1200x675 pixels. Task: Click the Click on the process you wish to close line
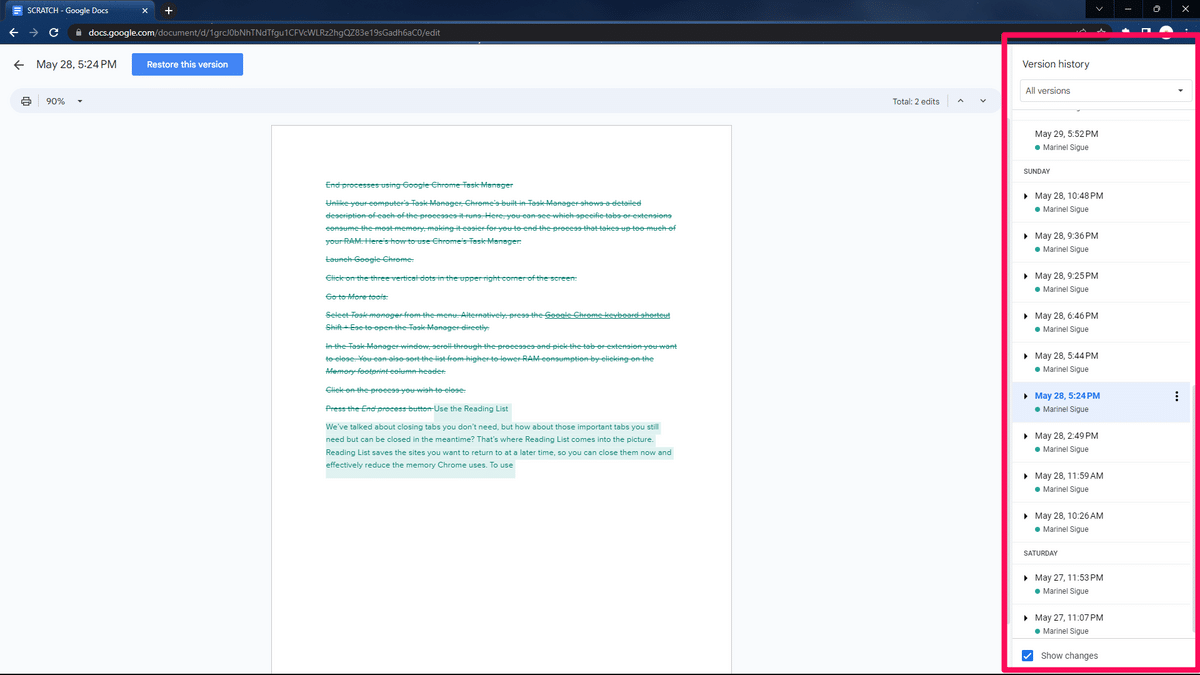tap(396, 389)
